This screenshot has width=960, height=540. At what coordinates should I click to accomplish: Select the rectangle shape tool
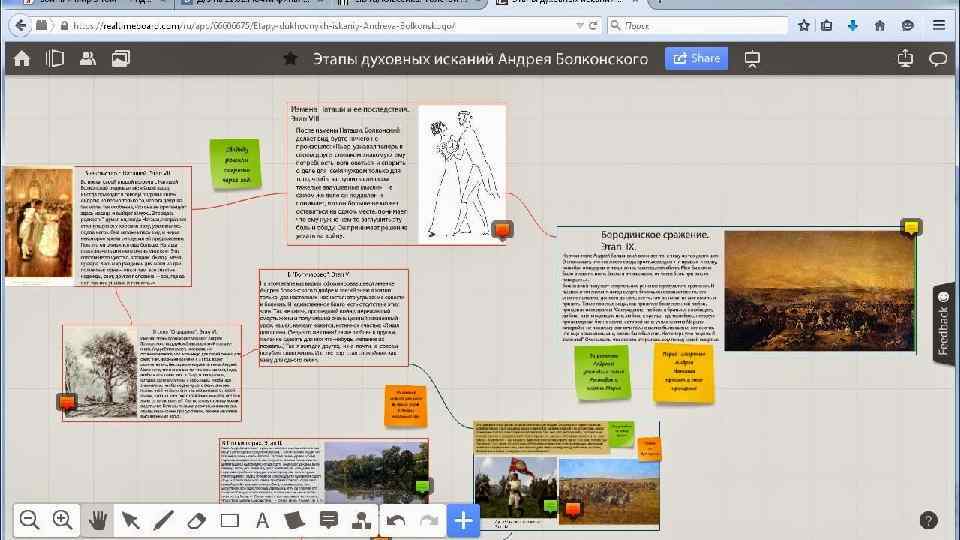click(x=230, y=521)
